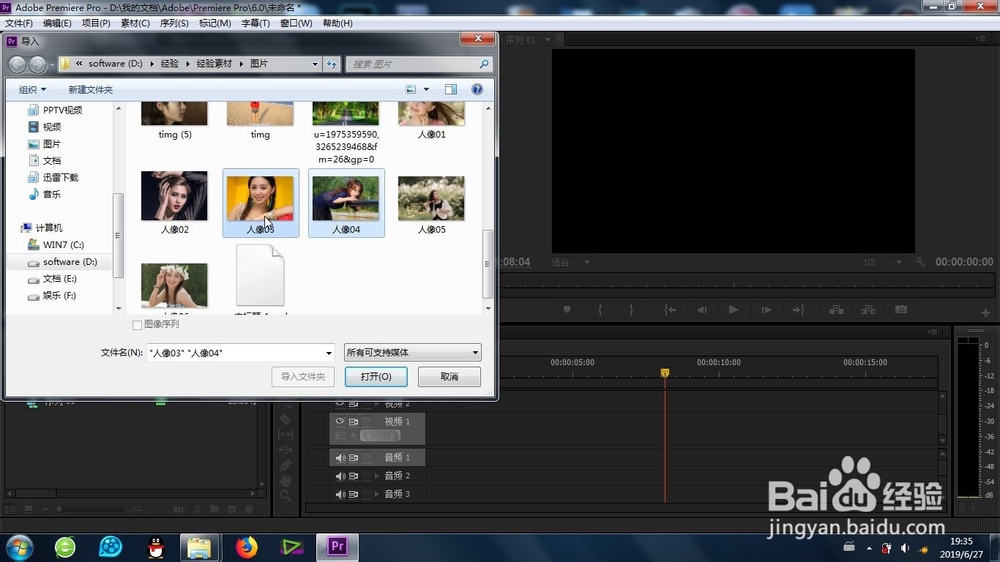The width and height of the screenshot is (1000, 562).
Task: Toggle sync lock on 视频 1 track
Action: tap(353, 422)
